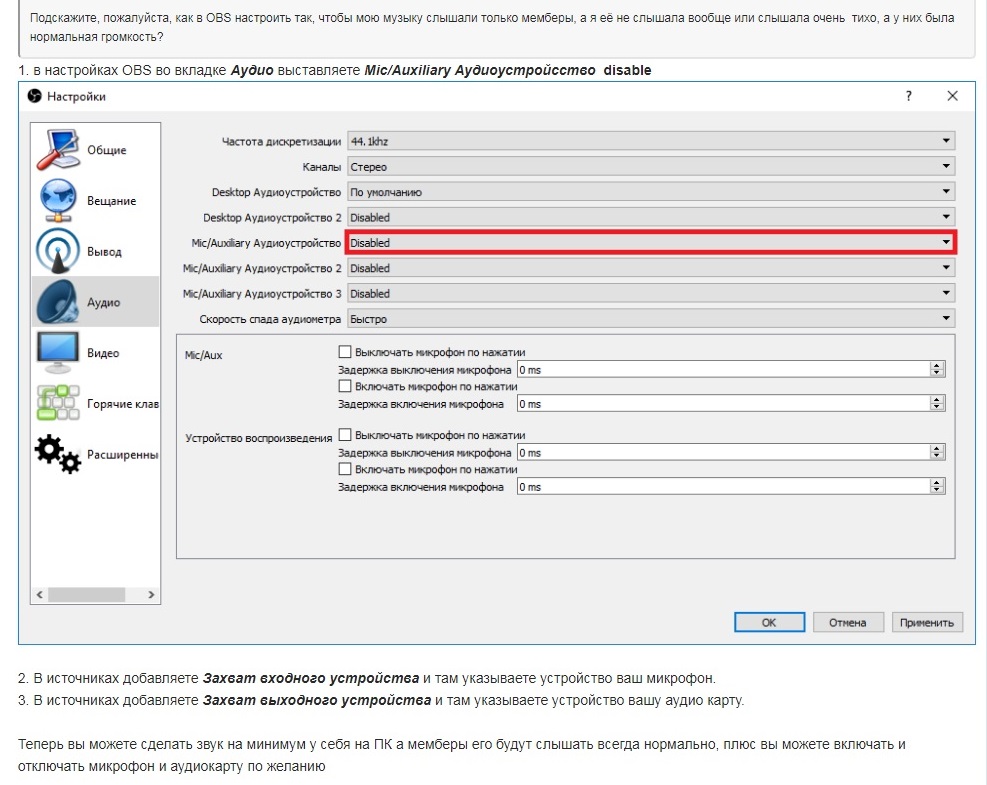Screen dimensions: 987x785
Task: Increment Mic/Aux Задержка выключения микрофона stepper
Action: (937, 366)
